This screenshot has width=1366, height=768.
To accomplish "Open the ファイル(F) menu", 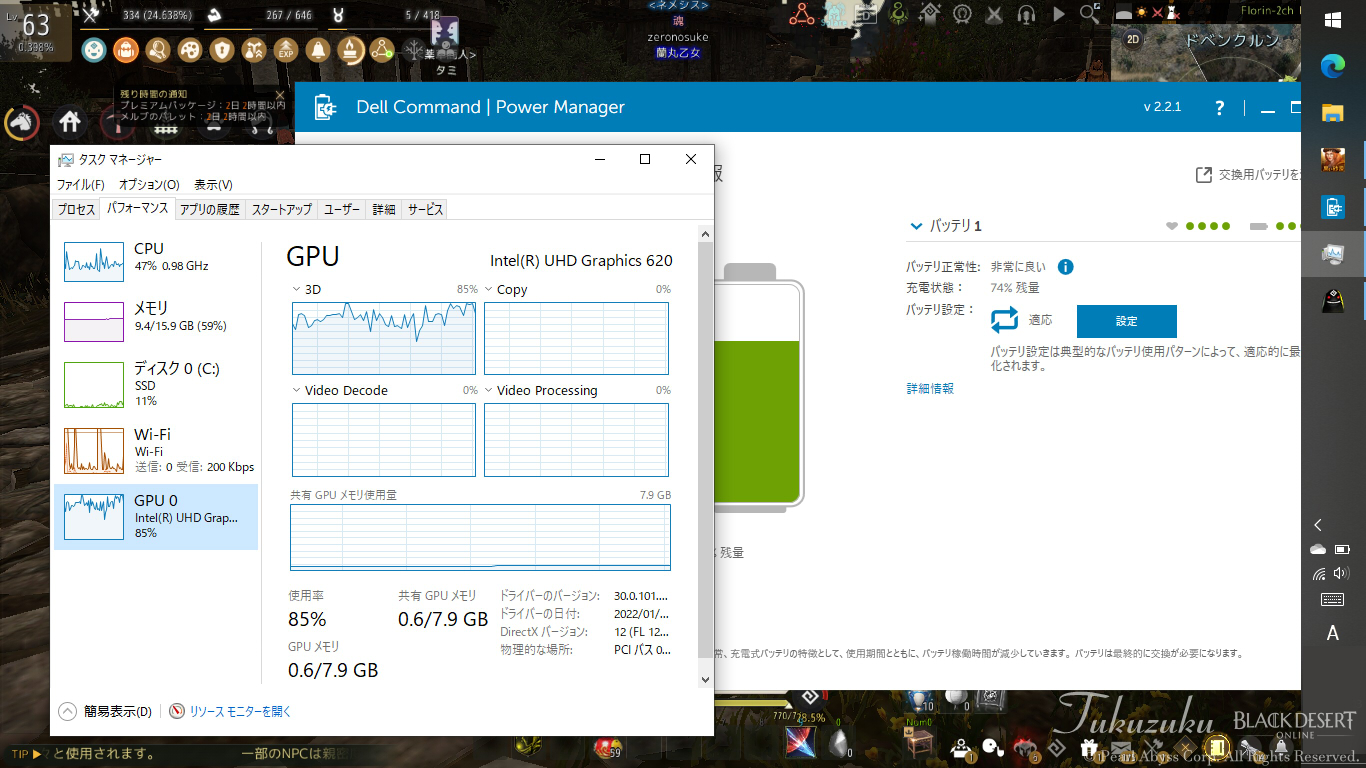I will 80,185.
